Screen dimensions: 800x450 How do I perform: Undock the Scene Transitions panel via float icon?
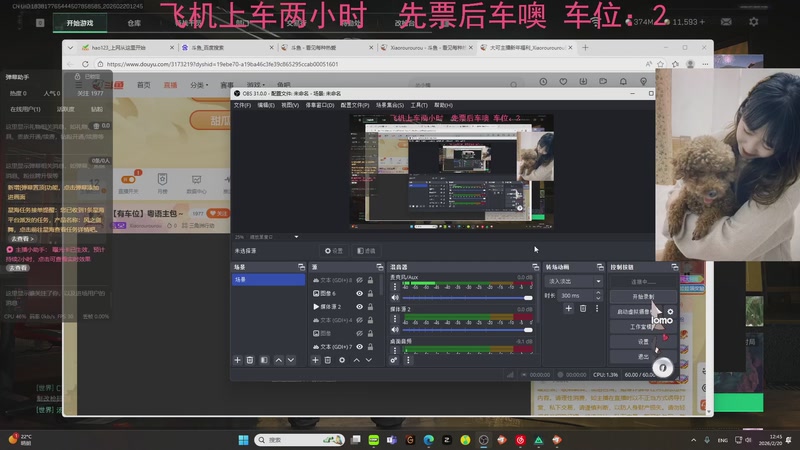600,267
